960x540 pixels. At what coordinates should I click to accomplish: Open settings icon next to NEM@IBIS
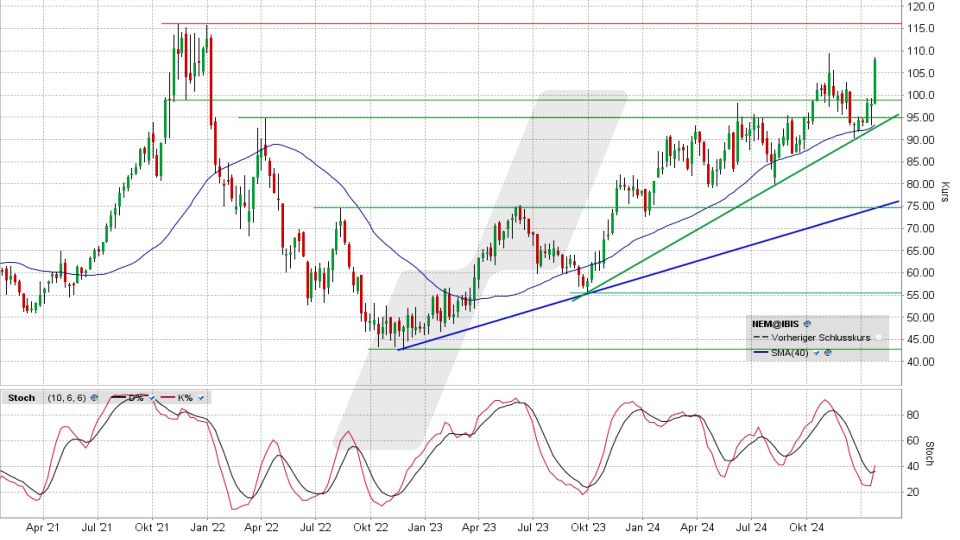[807, 324]
